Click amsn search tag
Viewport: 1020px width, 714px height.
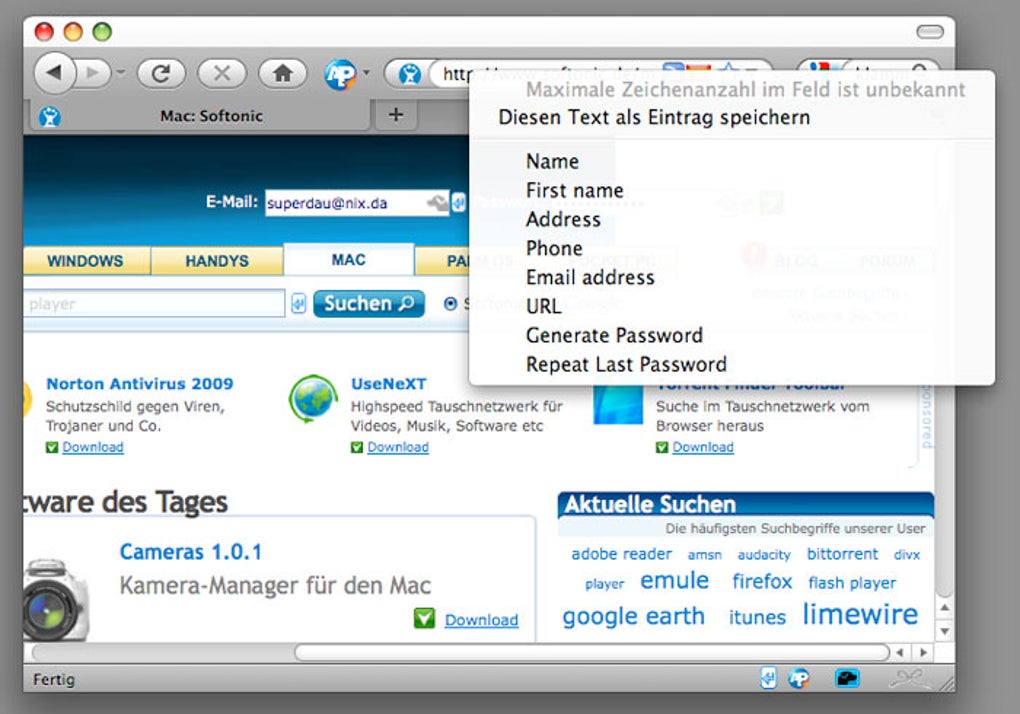click(x=705, y=555)
